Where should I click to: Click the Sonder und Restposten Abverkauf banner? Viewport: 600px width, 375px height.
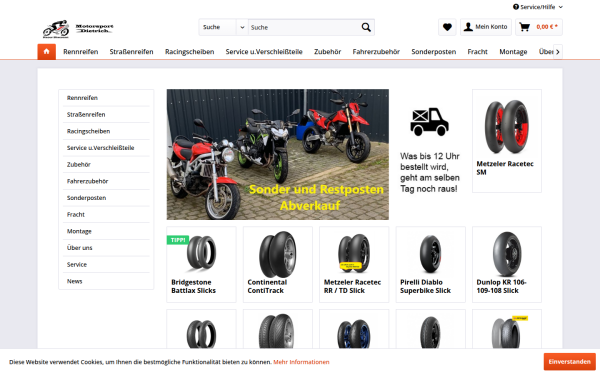(x=277, y=154)
